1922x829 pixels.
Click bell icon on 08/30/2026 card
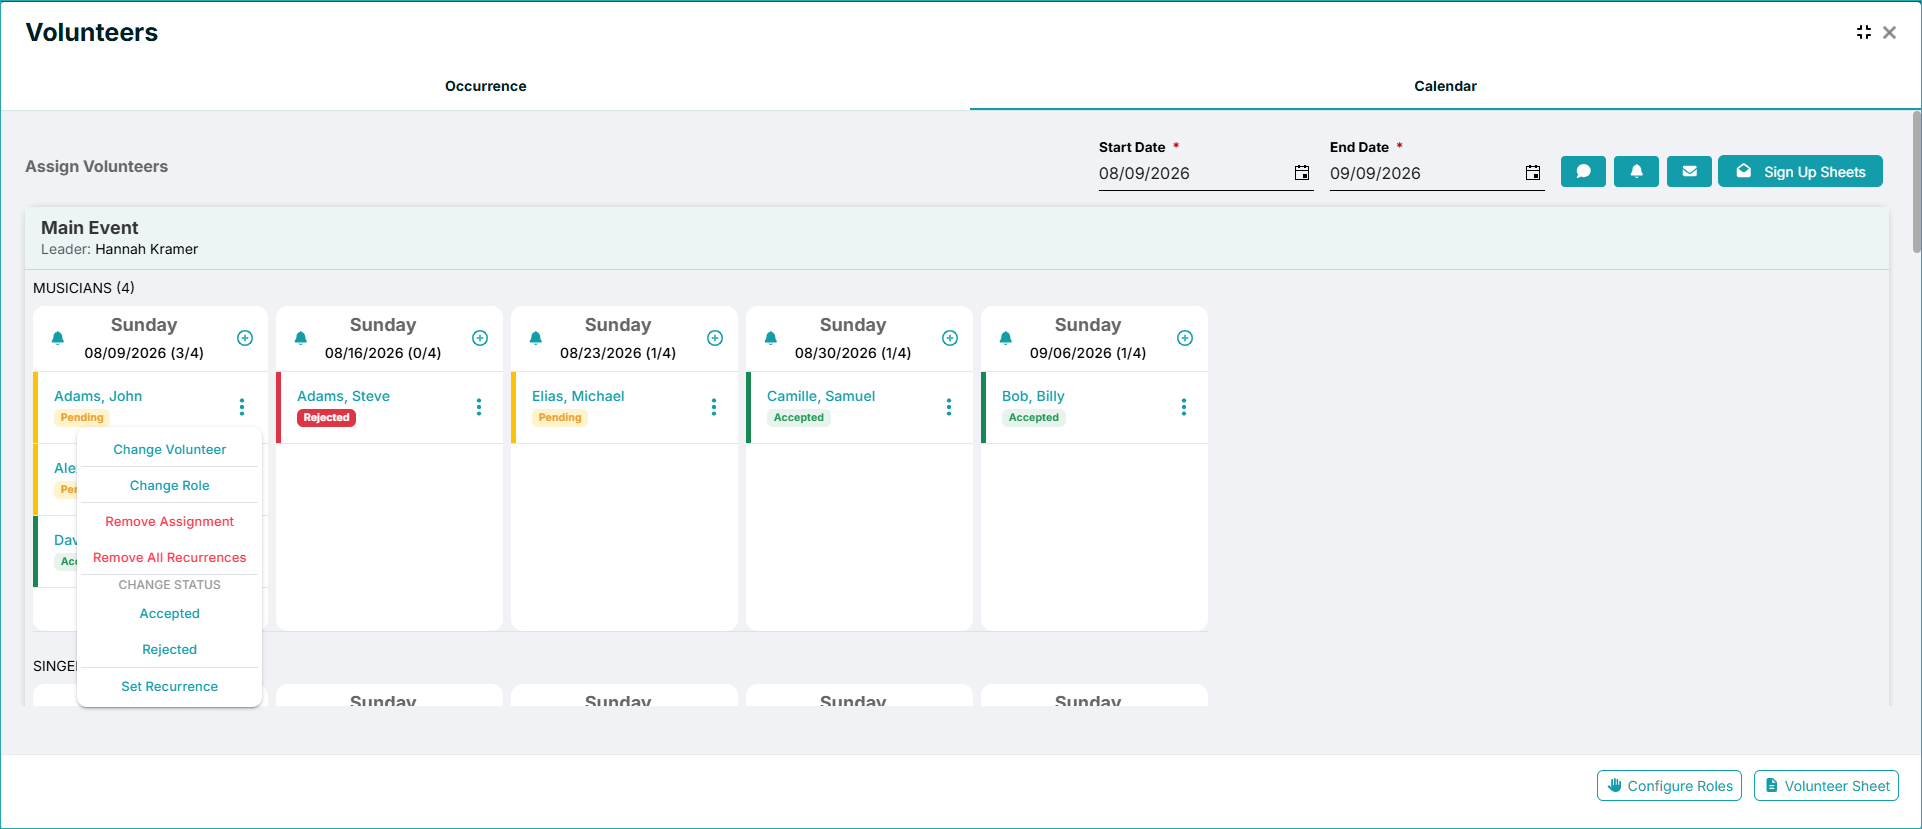(771, 338)
